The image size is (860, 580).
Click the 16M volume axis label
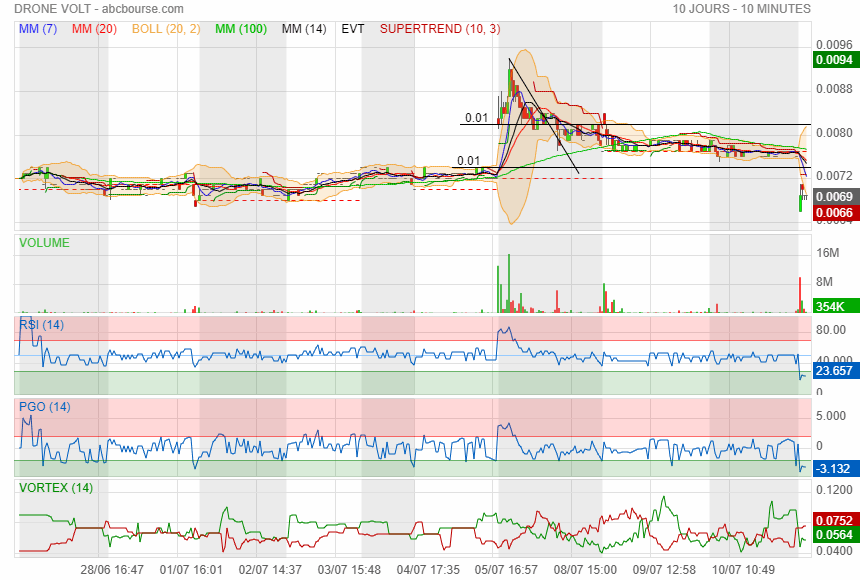(828, 252)
